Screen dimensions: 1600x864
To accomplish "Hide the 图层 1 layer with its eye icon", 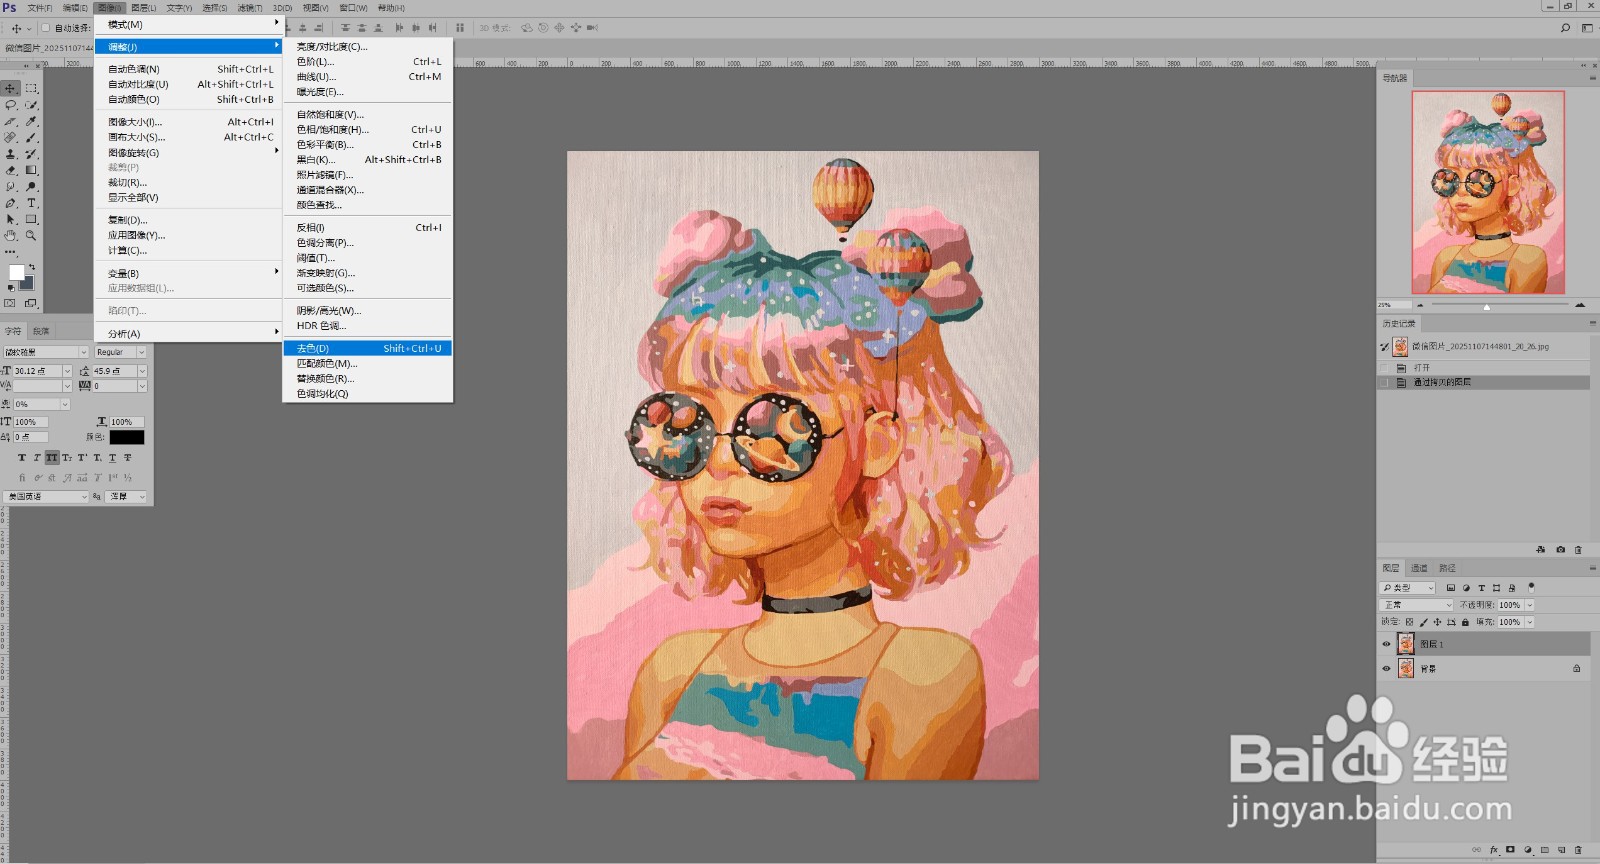I will (1386, 644).
